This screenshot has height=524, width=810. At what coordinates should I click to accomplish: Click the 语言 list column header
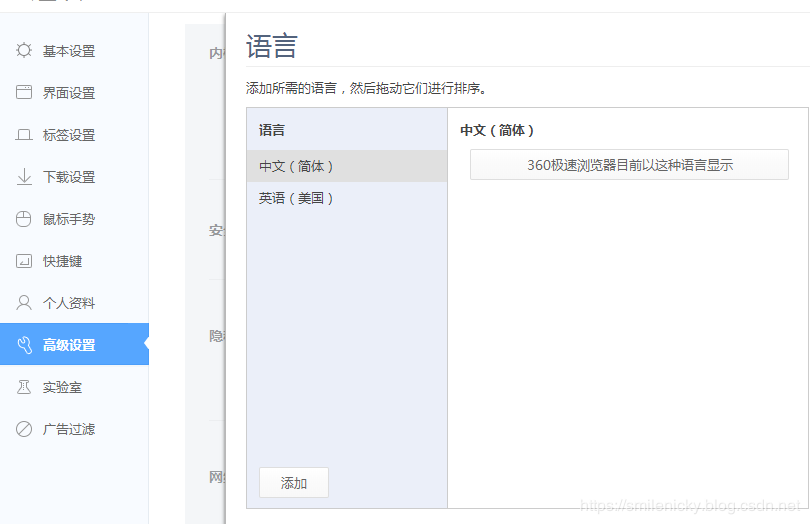click(x=272, y=130)
